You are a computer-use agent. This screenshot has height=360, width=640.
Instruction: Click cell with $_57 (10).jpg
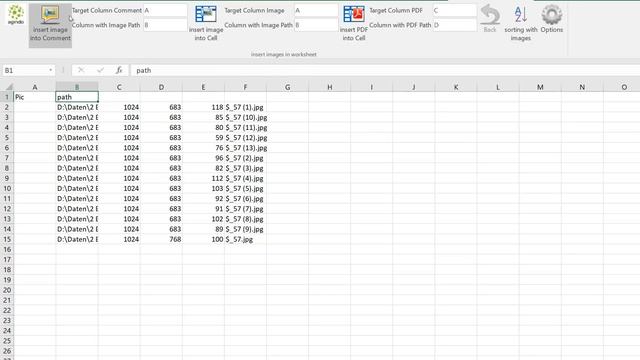pos(245,118)
